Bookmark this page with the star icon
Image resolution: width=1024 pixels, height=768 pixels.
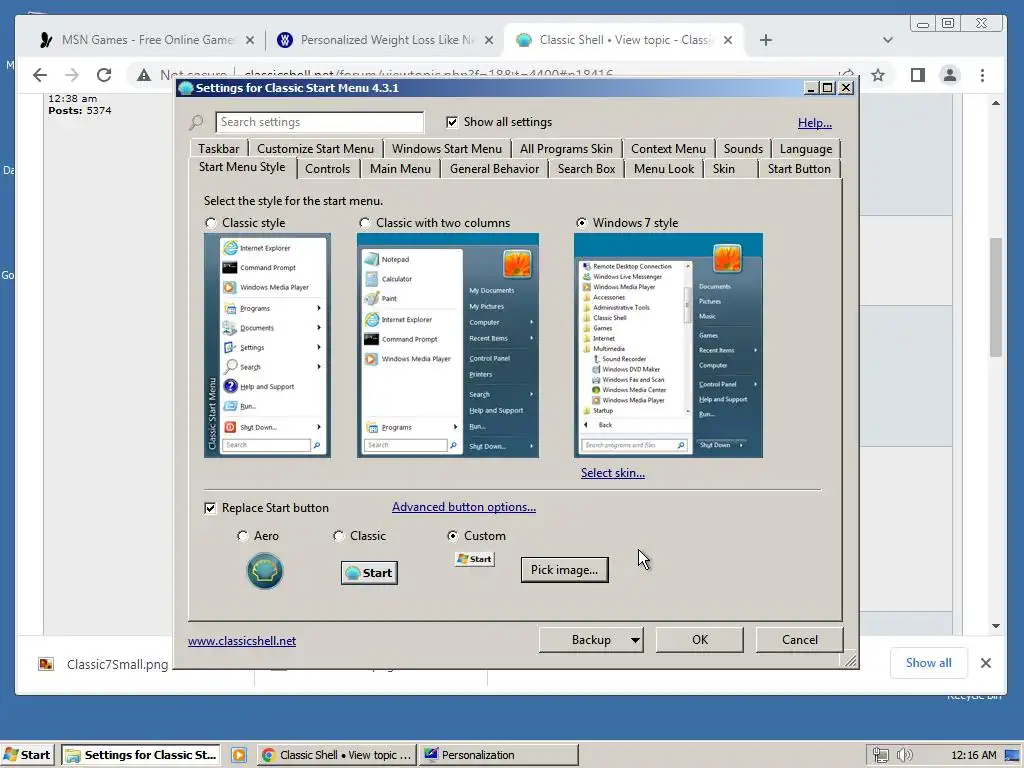(x=878, y=75)
